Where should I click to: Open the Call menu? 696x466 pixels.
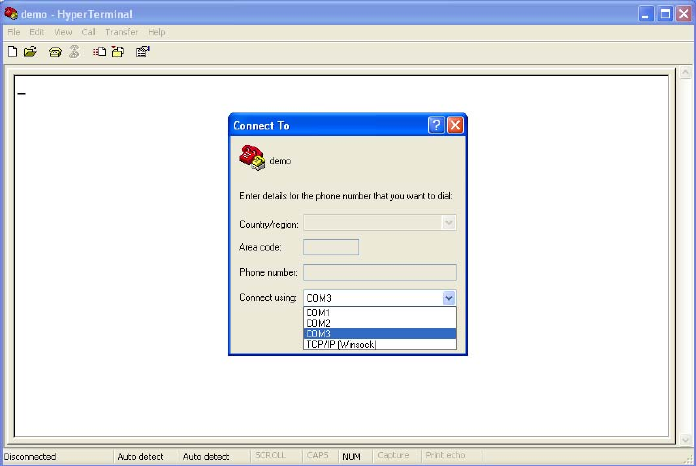point(88,32)
